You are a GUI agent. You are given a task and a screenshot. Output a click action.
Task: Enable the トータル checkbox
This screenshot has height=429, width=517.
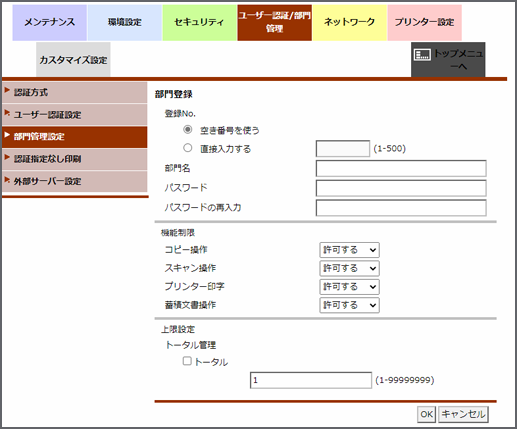pos(187,361)
